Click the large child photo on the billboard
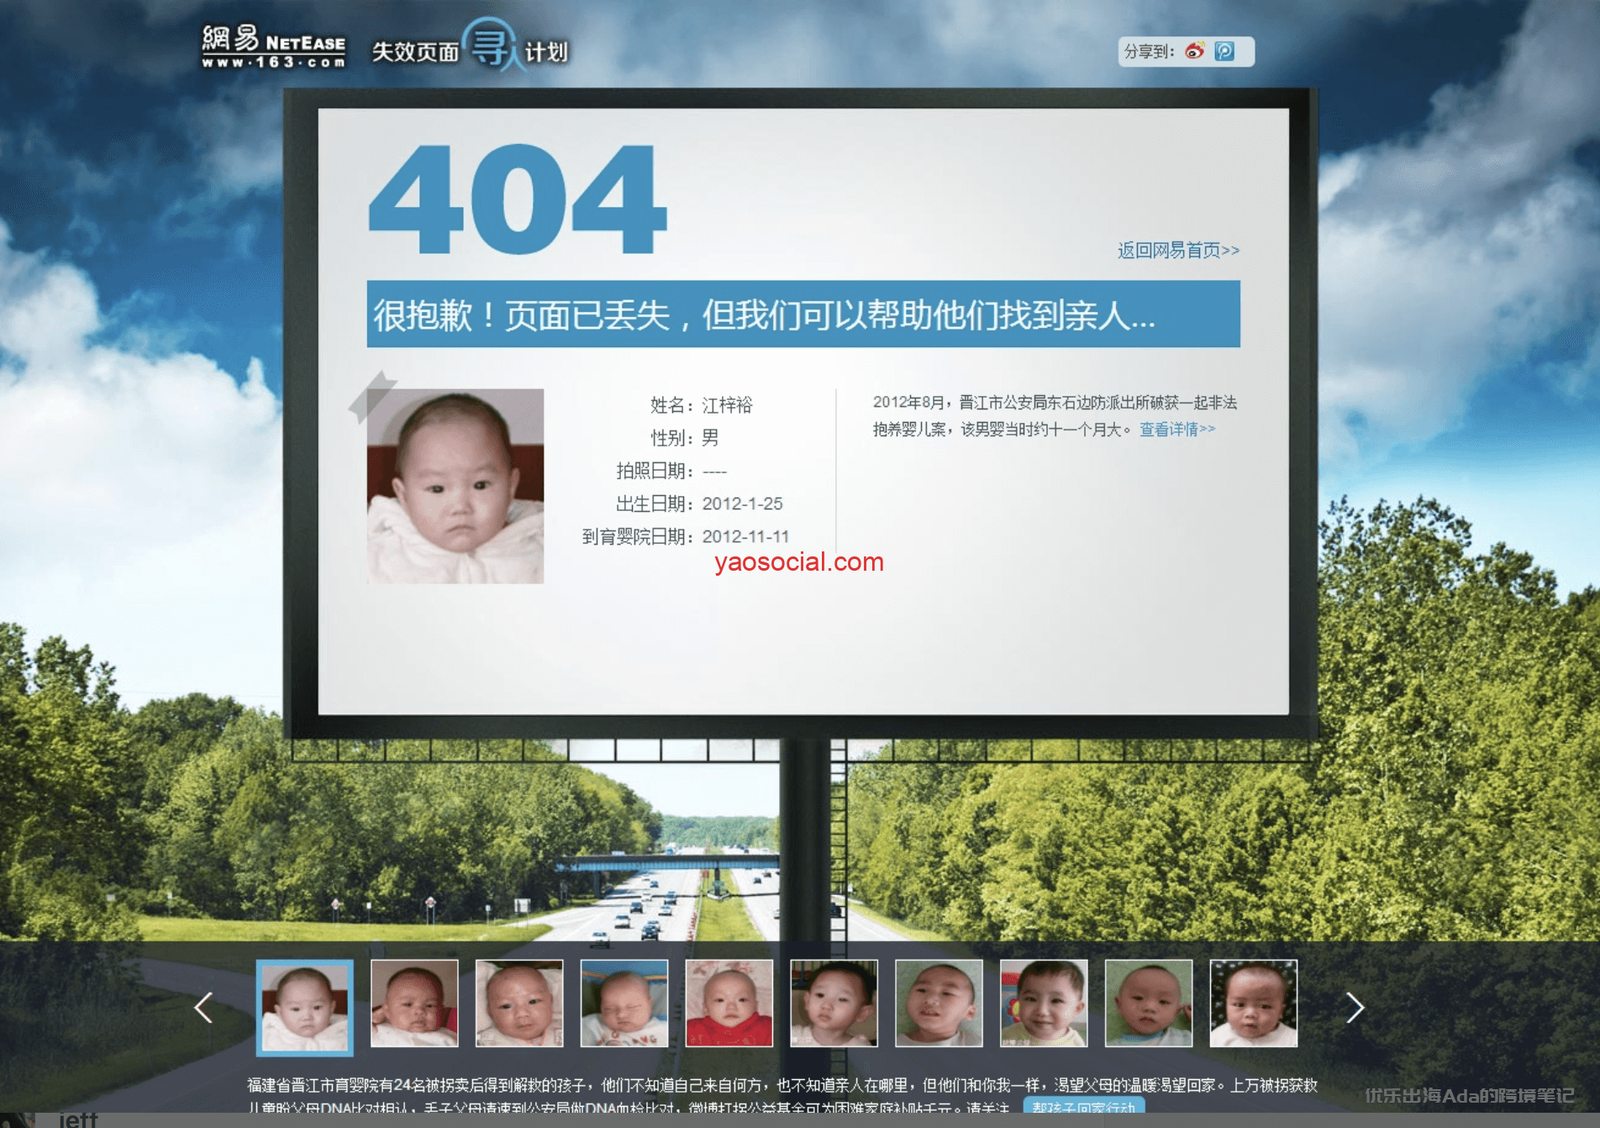1600x1128 pixels. pyautogui.click(x=455, y=486)
